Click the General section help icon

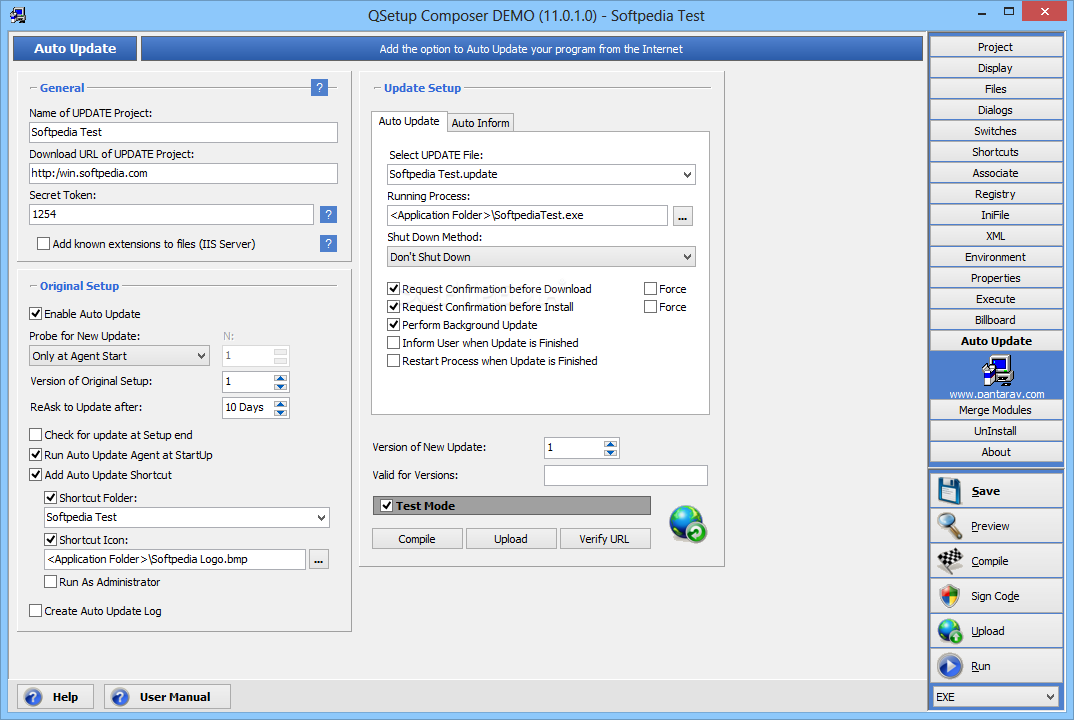point(319,88)
